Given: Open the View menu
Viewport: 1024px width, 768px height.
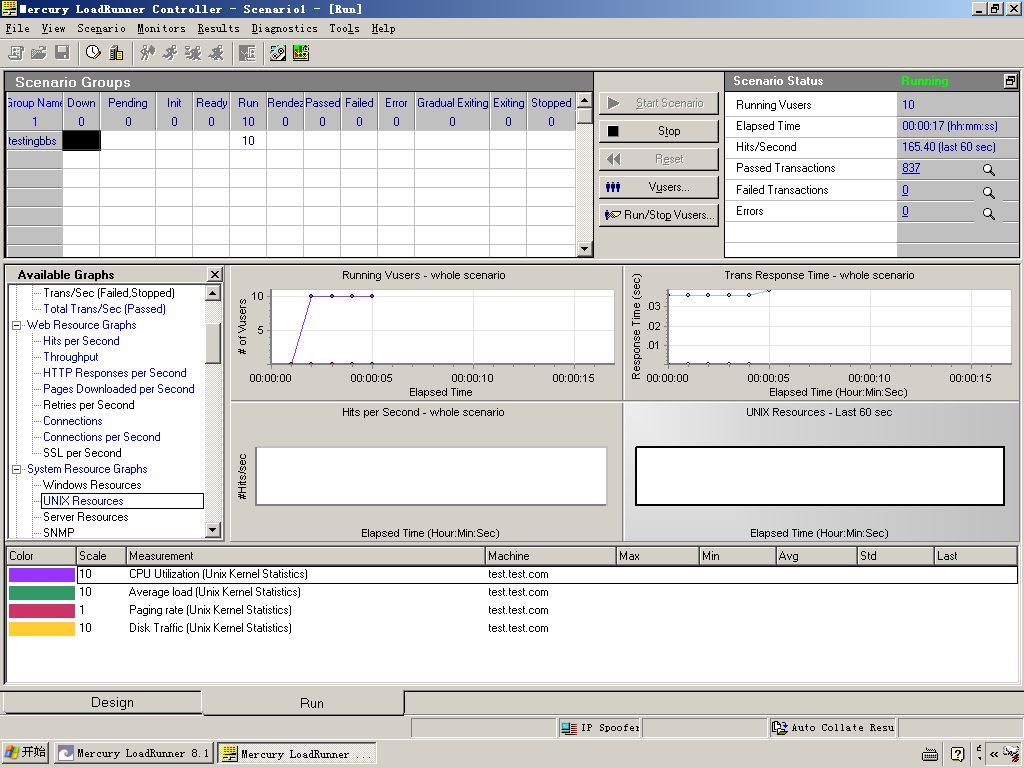Looking at the screenshot, I should [x=54, y=28].
